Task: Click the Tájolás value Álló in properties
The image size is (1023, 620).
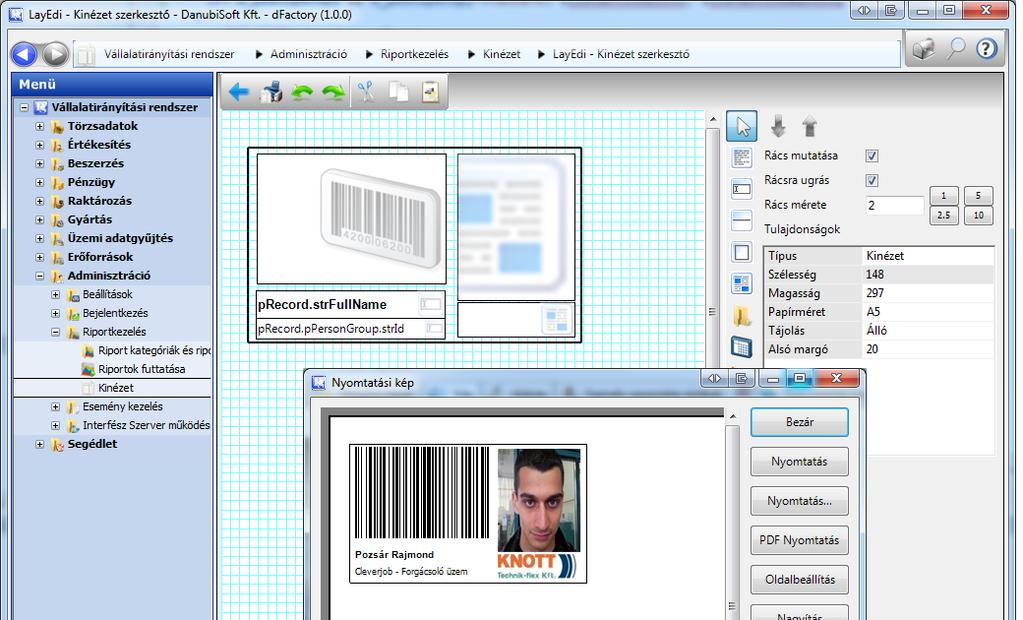Action: [x=876, y=331]
